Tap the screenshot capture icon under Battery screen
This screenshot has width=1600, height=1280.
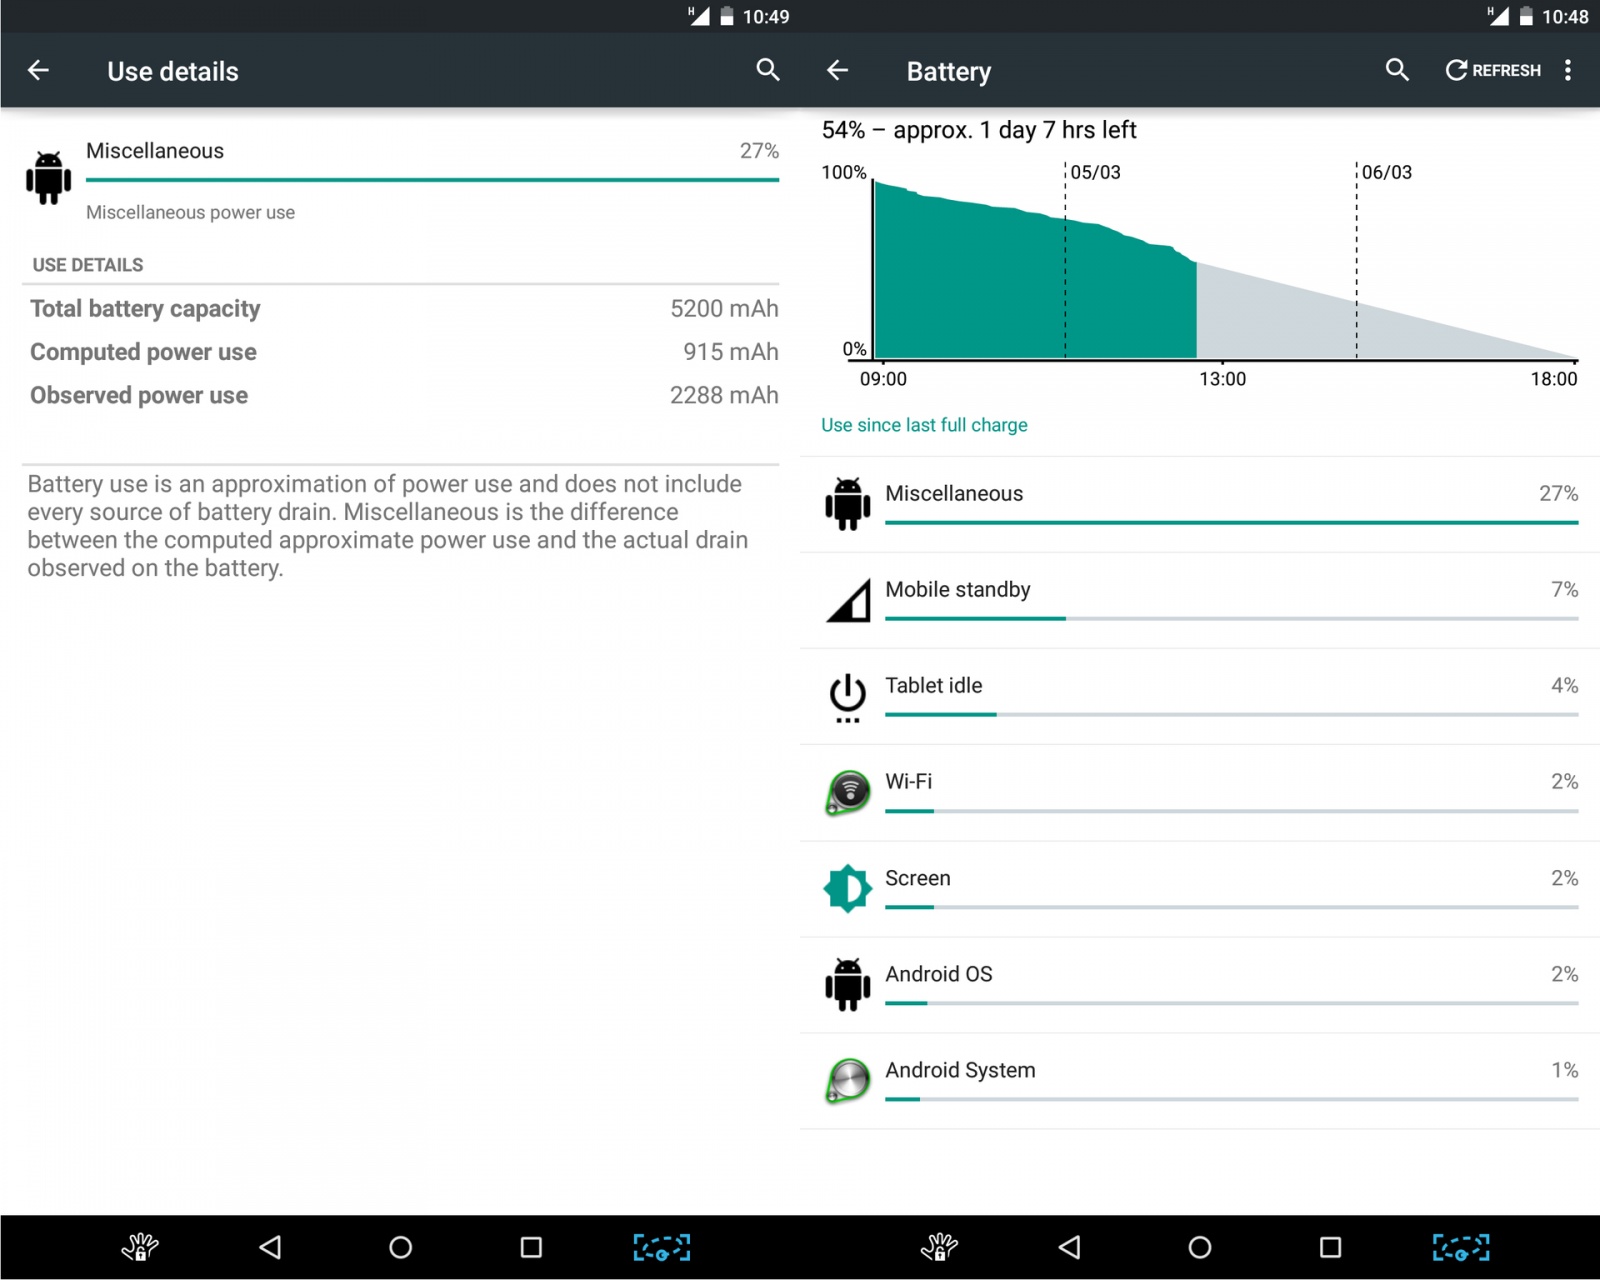pyautogui.click(x=1461, y=1247)
